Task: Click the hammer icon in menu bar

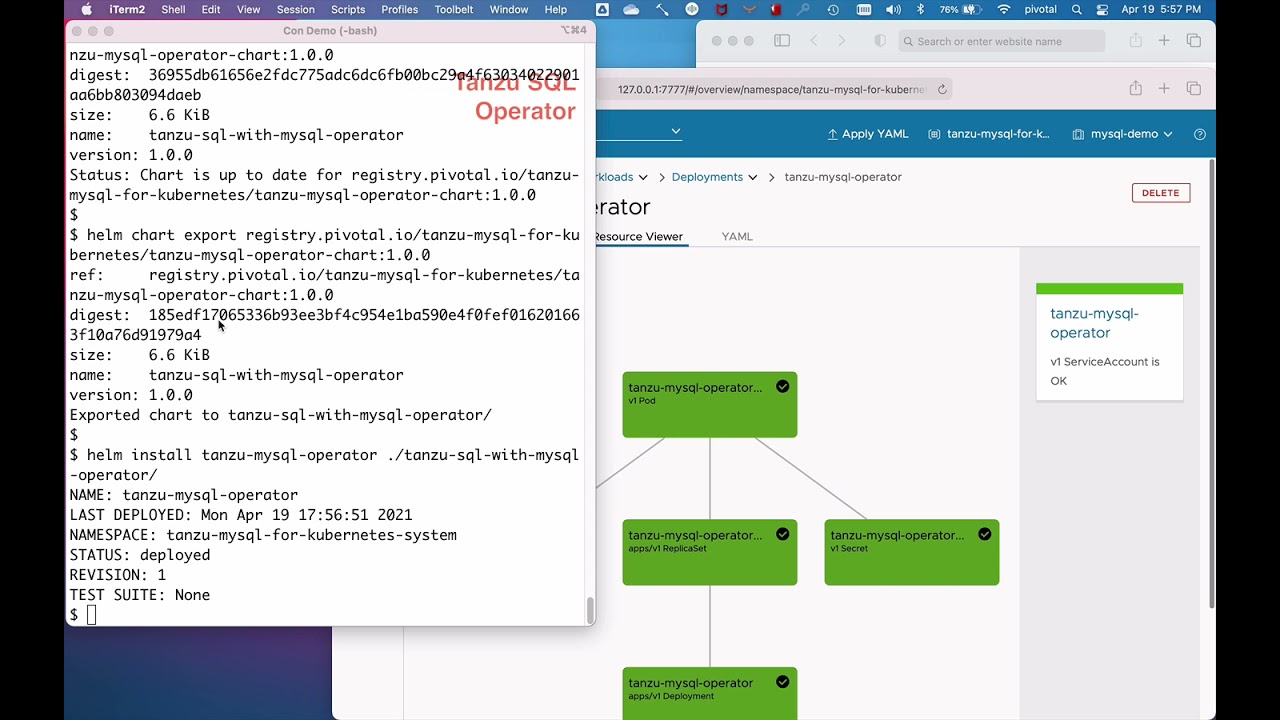Action: (x=661, y=10)
